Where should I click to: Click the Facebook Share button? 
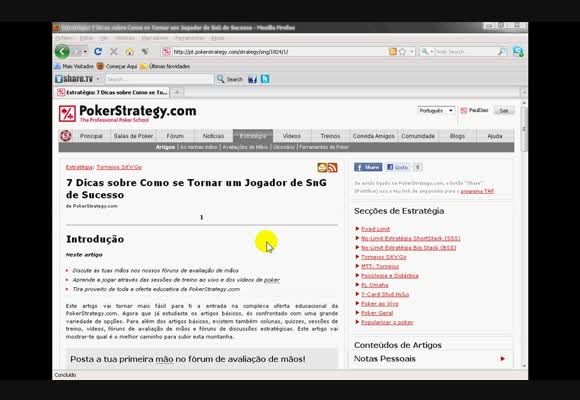[368, 167]
